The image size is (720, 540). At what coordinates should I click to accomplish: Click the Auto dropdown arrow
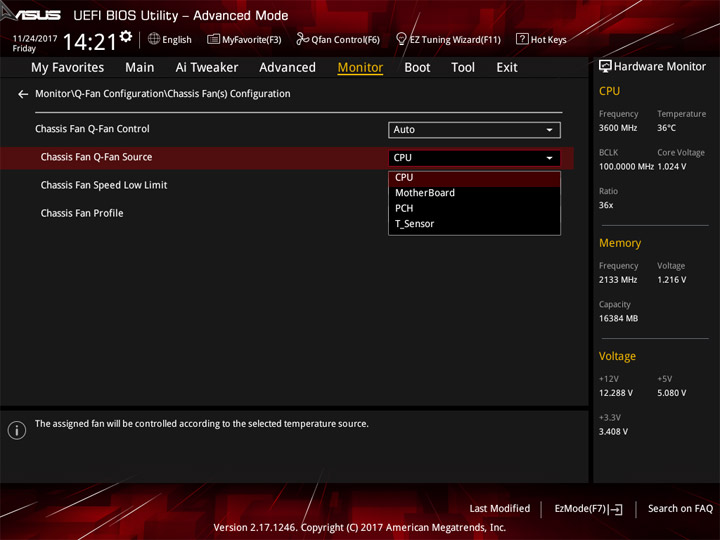549,130
